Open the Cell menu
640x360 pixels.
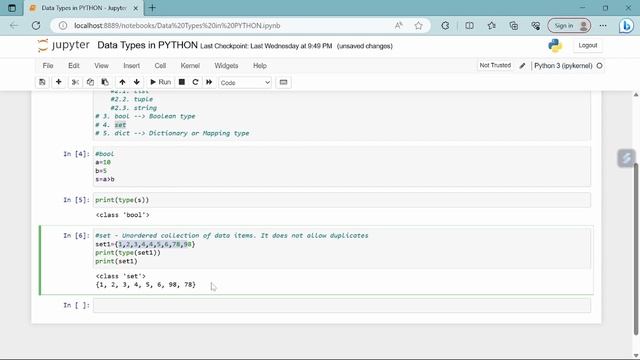(160, 66)
